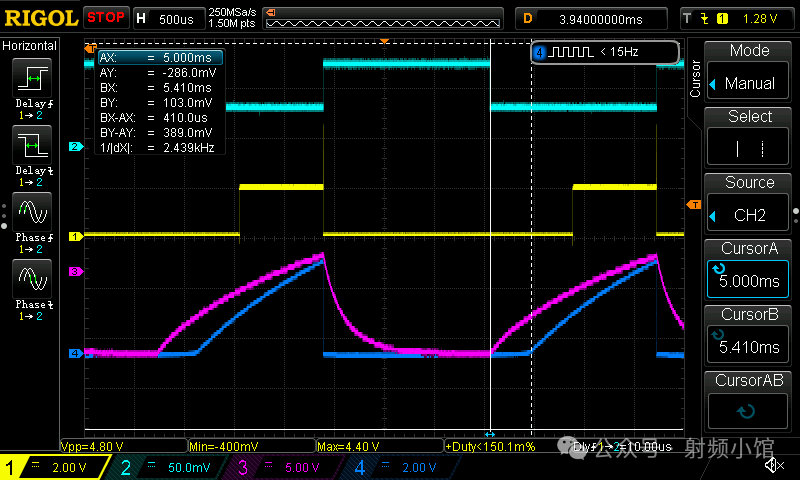Click the orange trigger level marker on right edge

coord(693,204)
